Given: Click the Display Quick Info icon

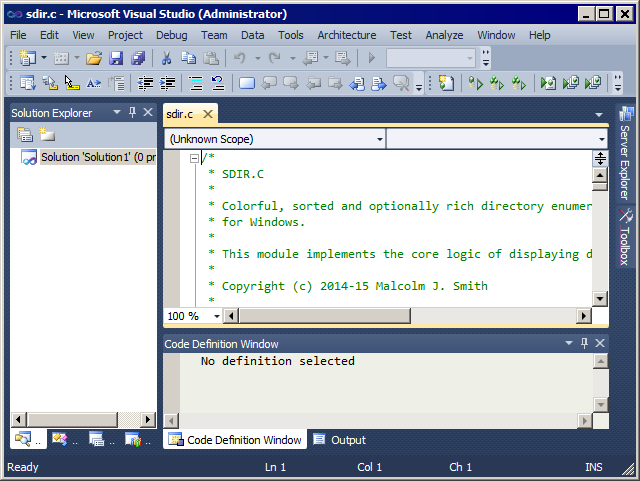Looking at the screenshot, I should 72,84.
